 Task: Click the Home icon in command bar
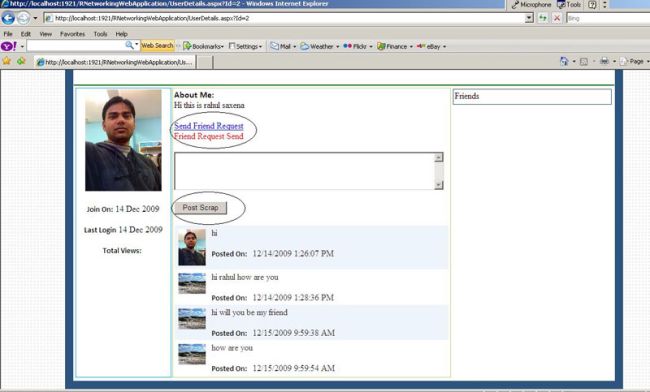tap(564, 61)
